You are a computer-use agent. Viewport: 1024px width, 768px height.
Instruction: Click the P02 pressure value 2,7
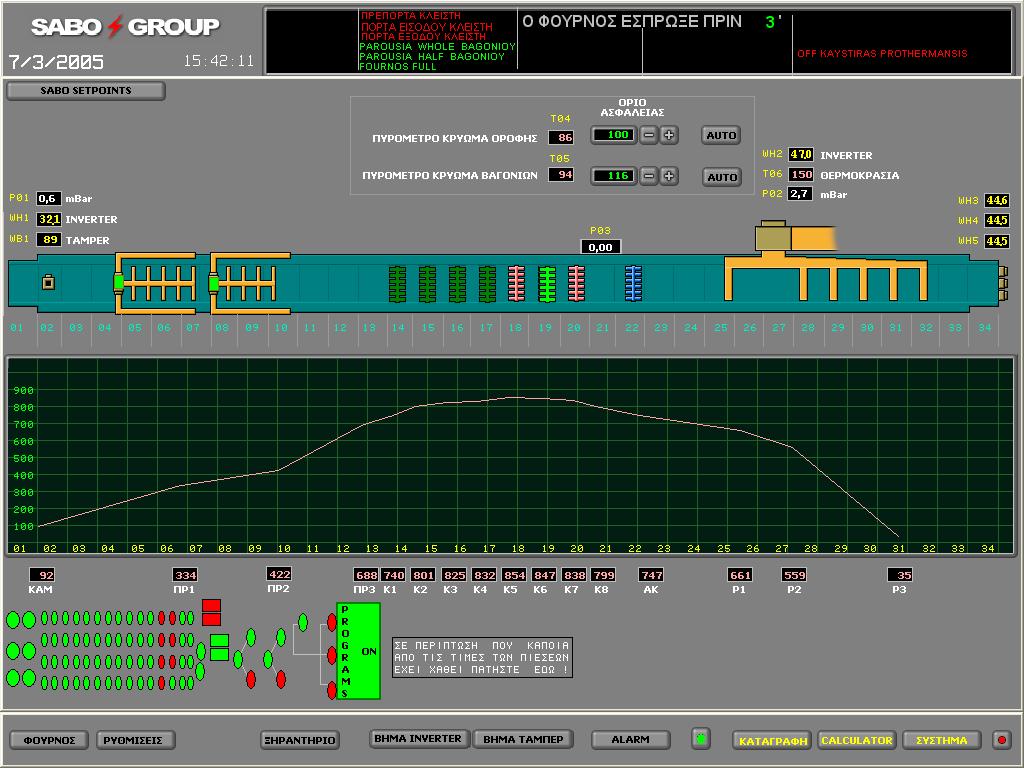[801, 194]
